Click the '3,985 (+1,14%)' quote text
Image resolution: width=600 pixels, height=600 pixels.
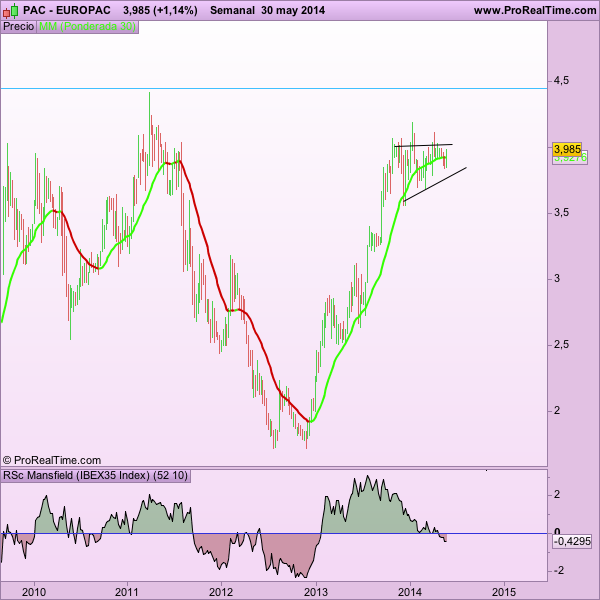(x=160, y=10)
